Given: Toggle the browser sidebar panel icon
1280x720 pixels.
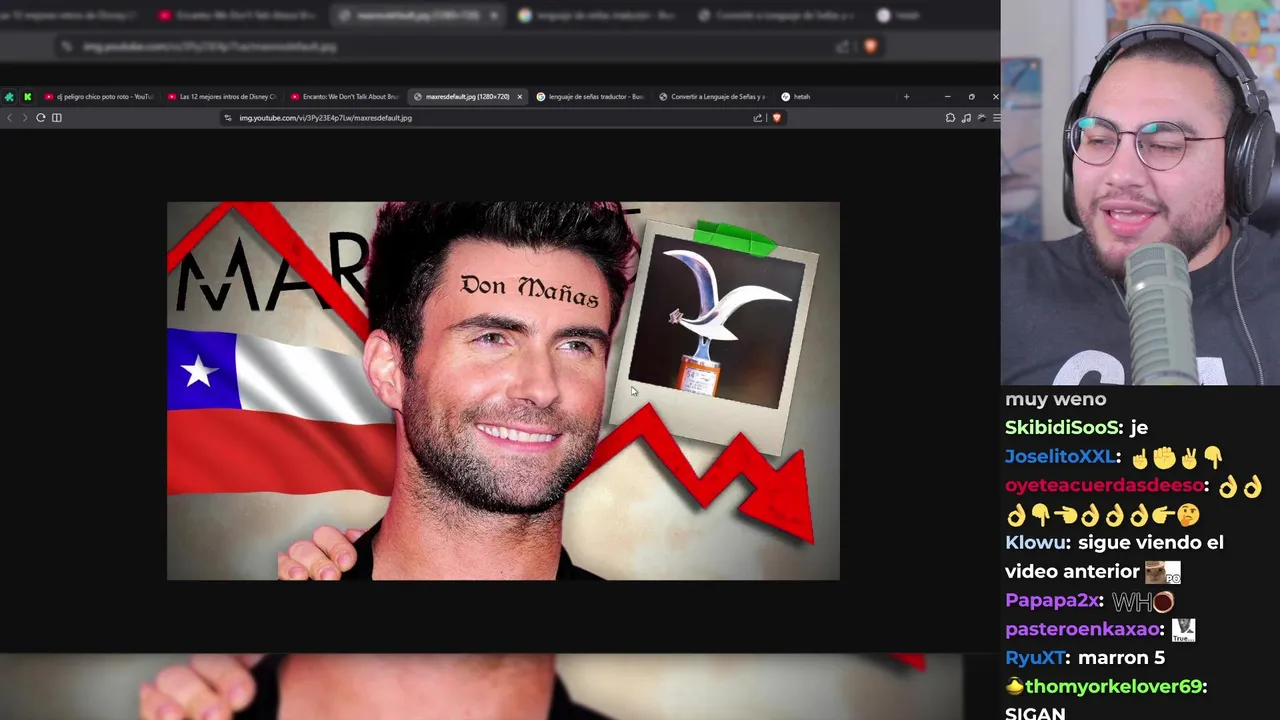Looking at the screenshot, I should tap(57, 118).
